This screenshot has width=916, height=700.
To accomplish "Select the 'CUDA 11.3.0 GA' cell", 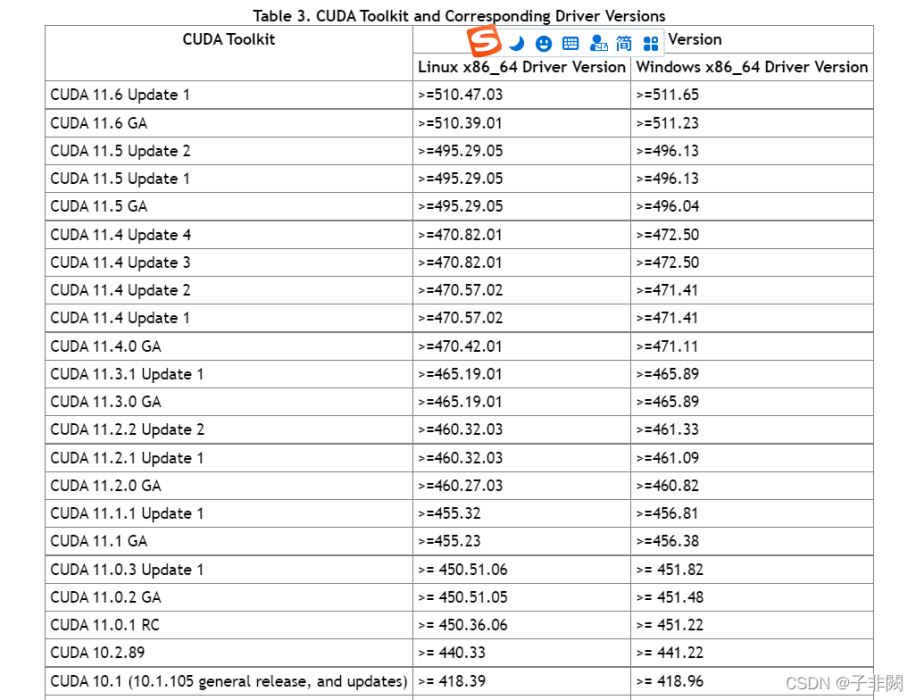I will [x=228, y=402].
